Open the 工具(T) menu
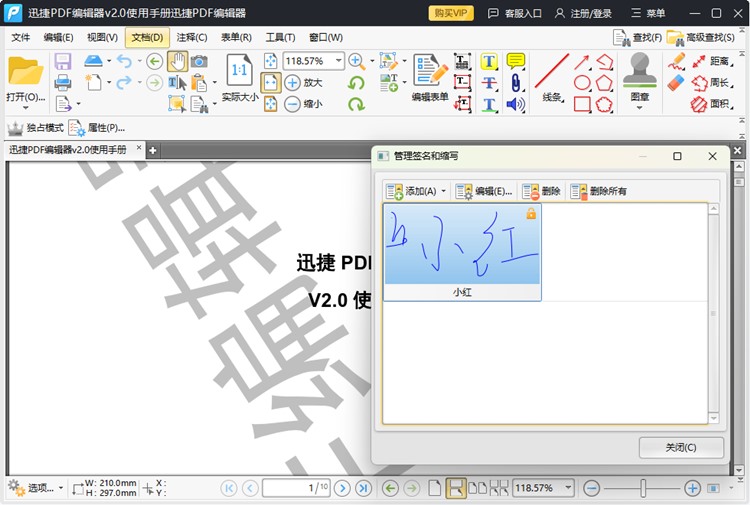This screenshot has height=505, width=750. pos(280,37)
